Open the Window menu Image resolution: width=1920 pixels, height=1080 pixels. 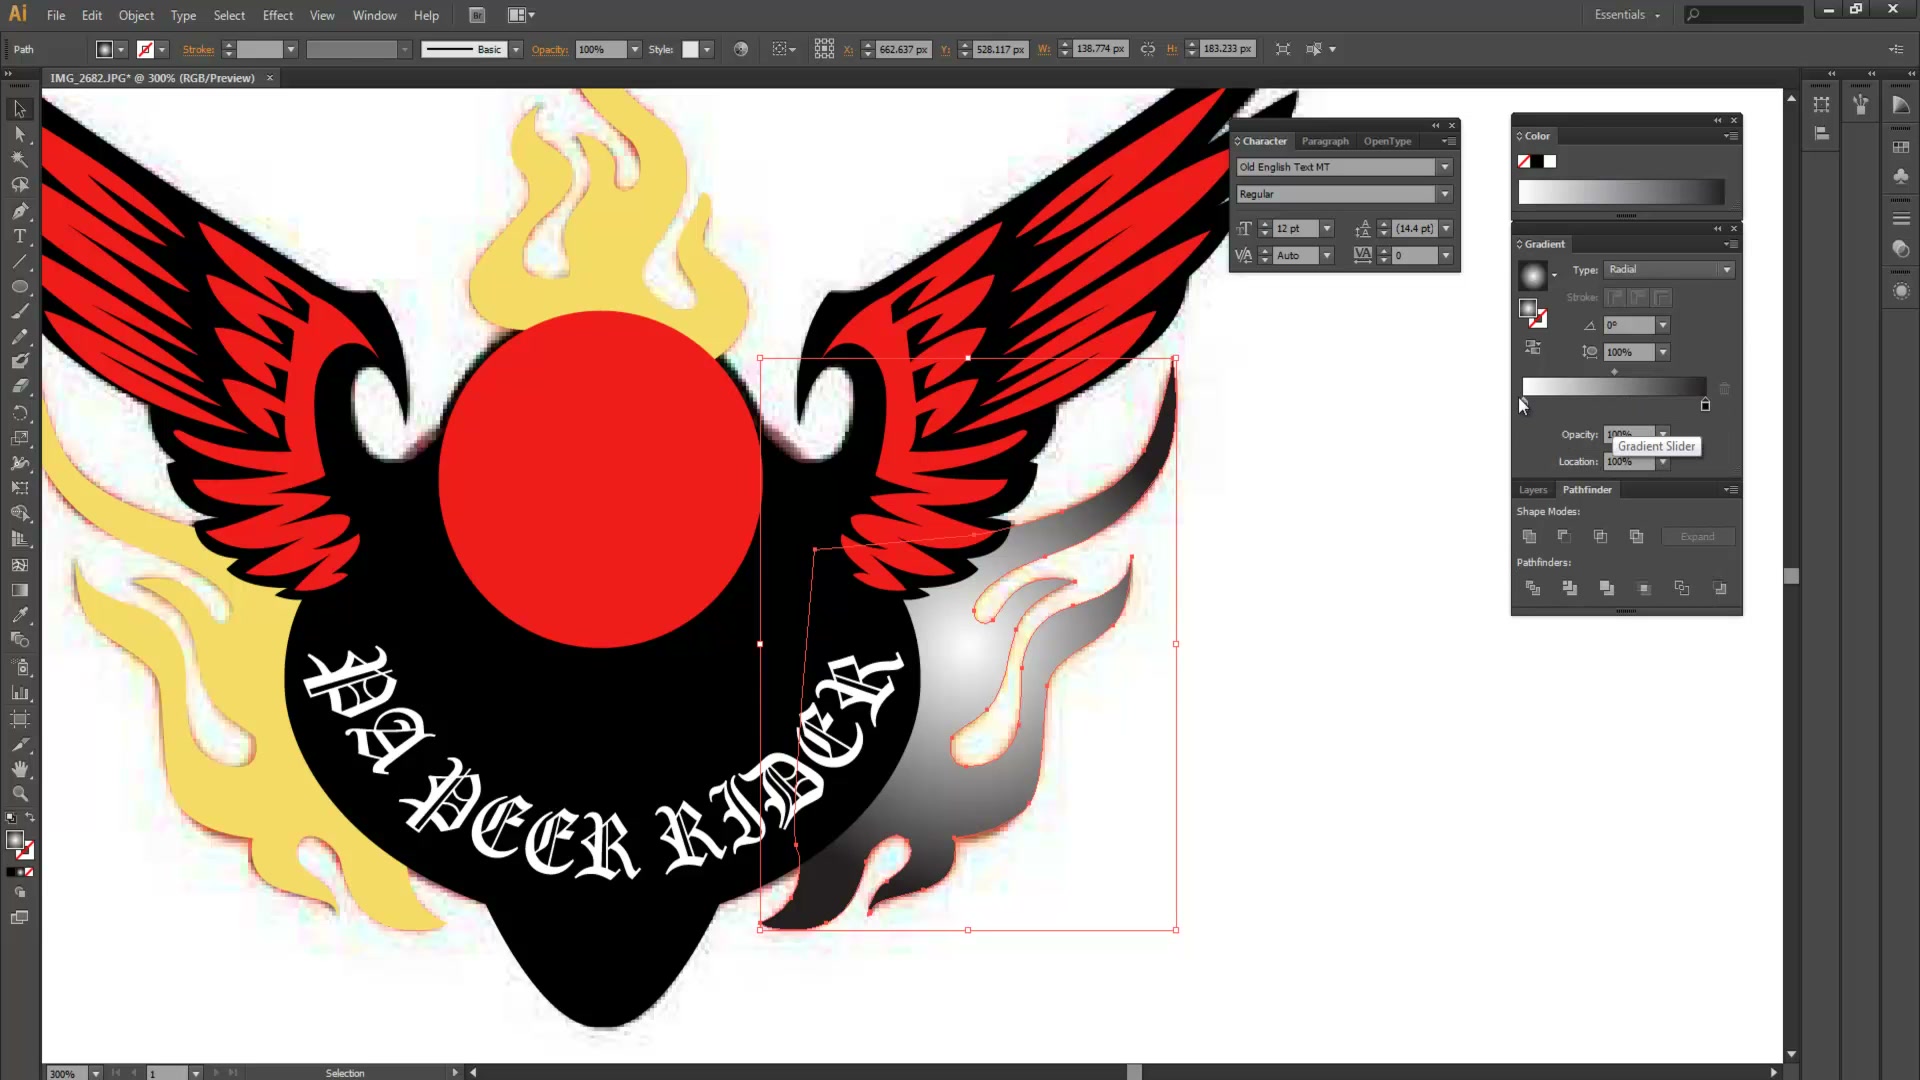click(374, 15)
